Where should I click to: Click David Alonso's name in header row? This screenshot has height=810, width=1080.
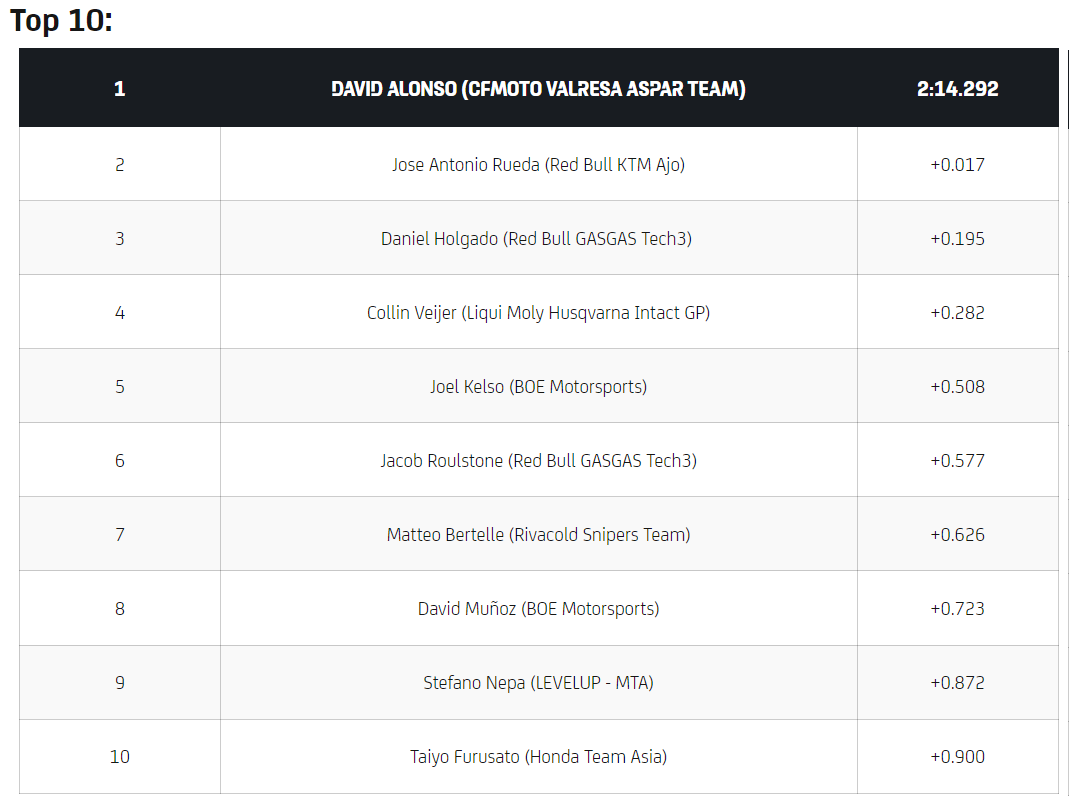coord(538,88)
